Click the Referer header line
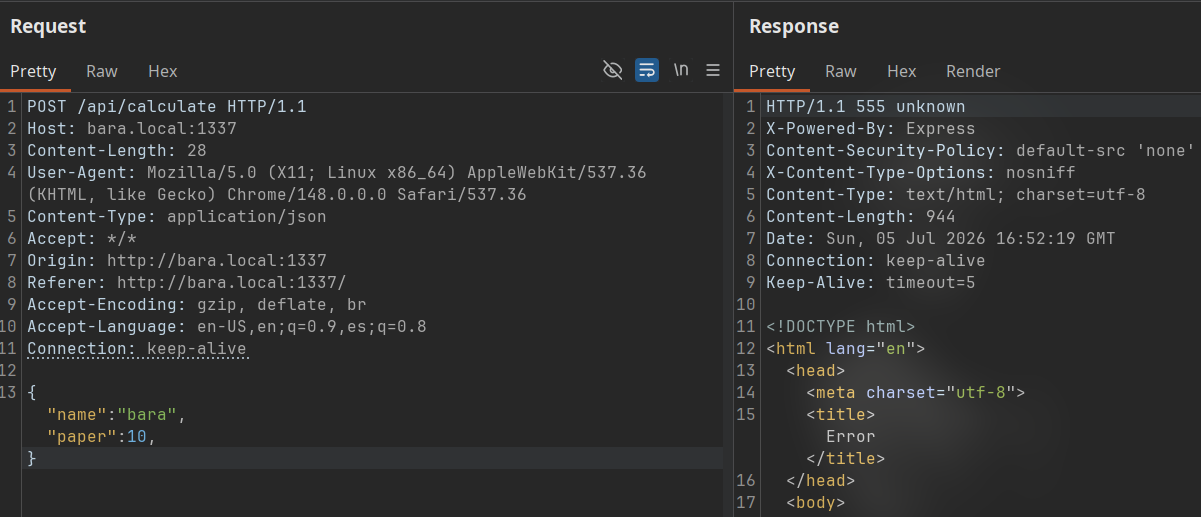This screenshot has height=517, width=1201. pos(186,282)
